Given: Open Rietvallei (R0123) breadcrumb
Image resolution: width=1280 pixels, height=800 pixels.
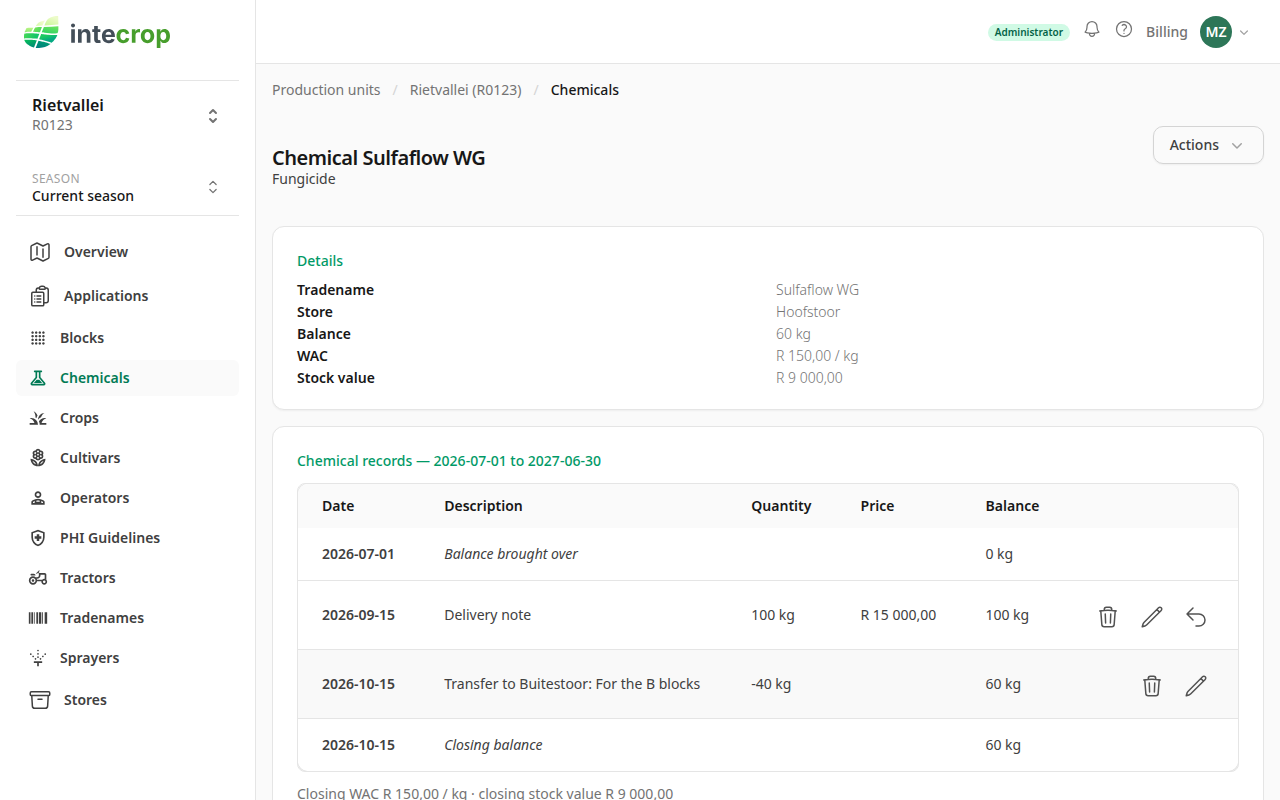Looking at the screenshot, I should click(x=466, y=90).
